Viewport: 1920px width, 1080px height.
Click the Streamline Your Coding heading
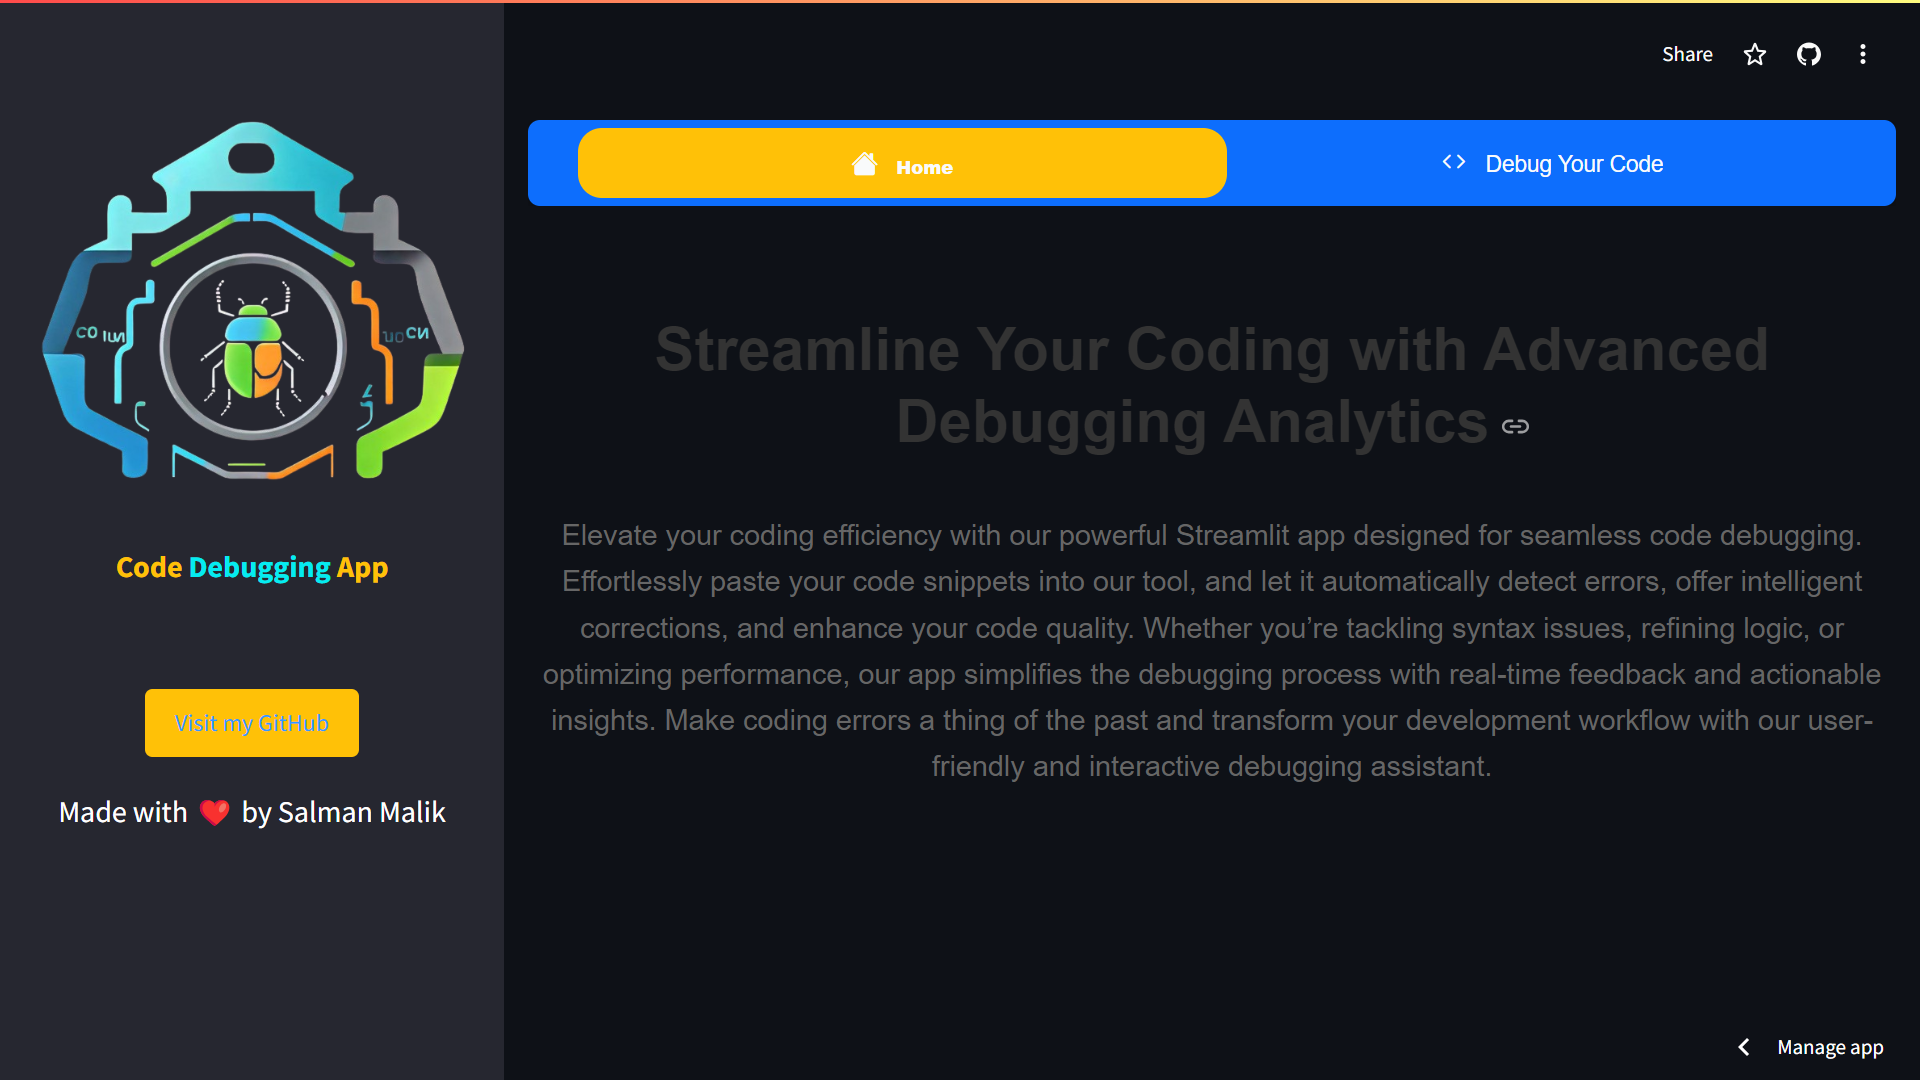(1211, 385)
